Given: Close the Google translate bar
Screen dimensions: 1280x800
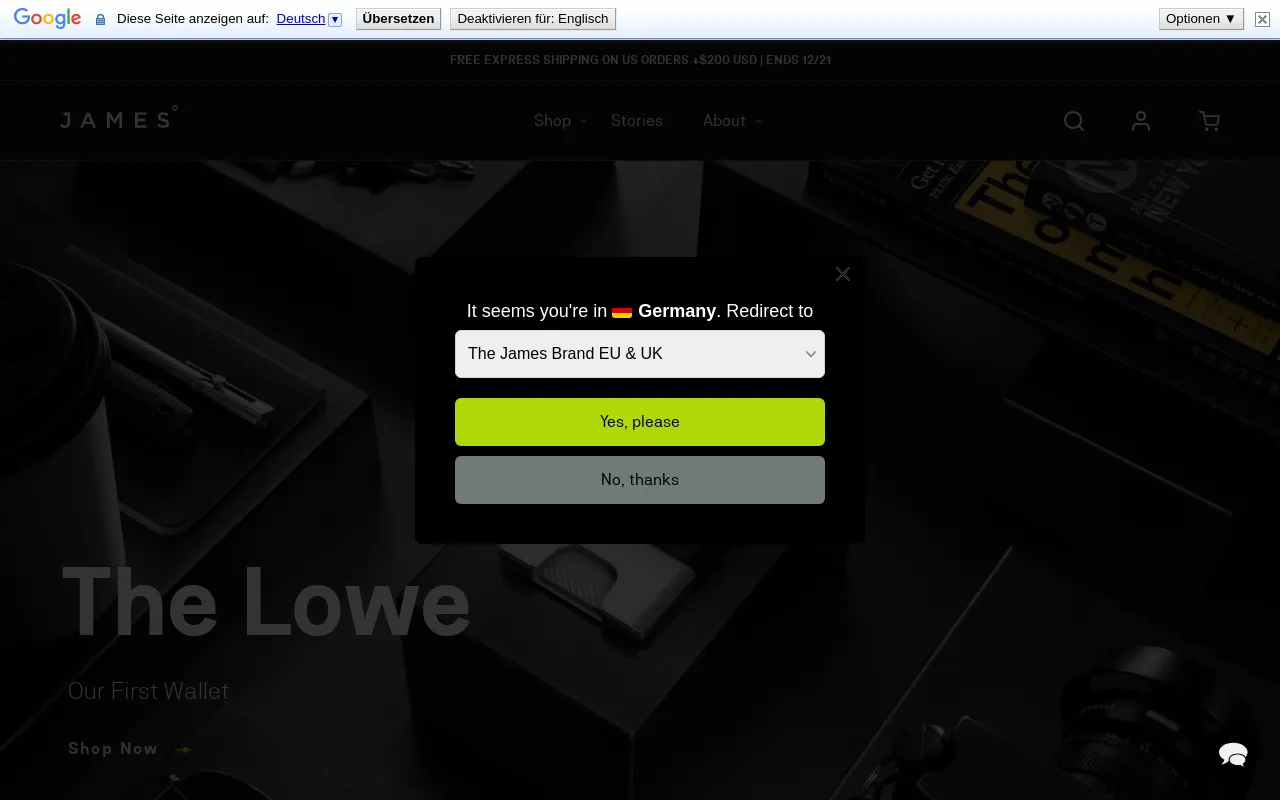Looking at the screenshot, I should (x=1262, y=19).
